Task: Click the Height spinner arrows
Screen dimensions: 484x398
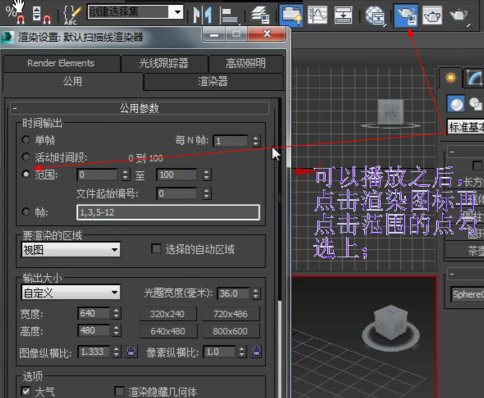Action: [x=116, y=331]
